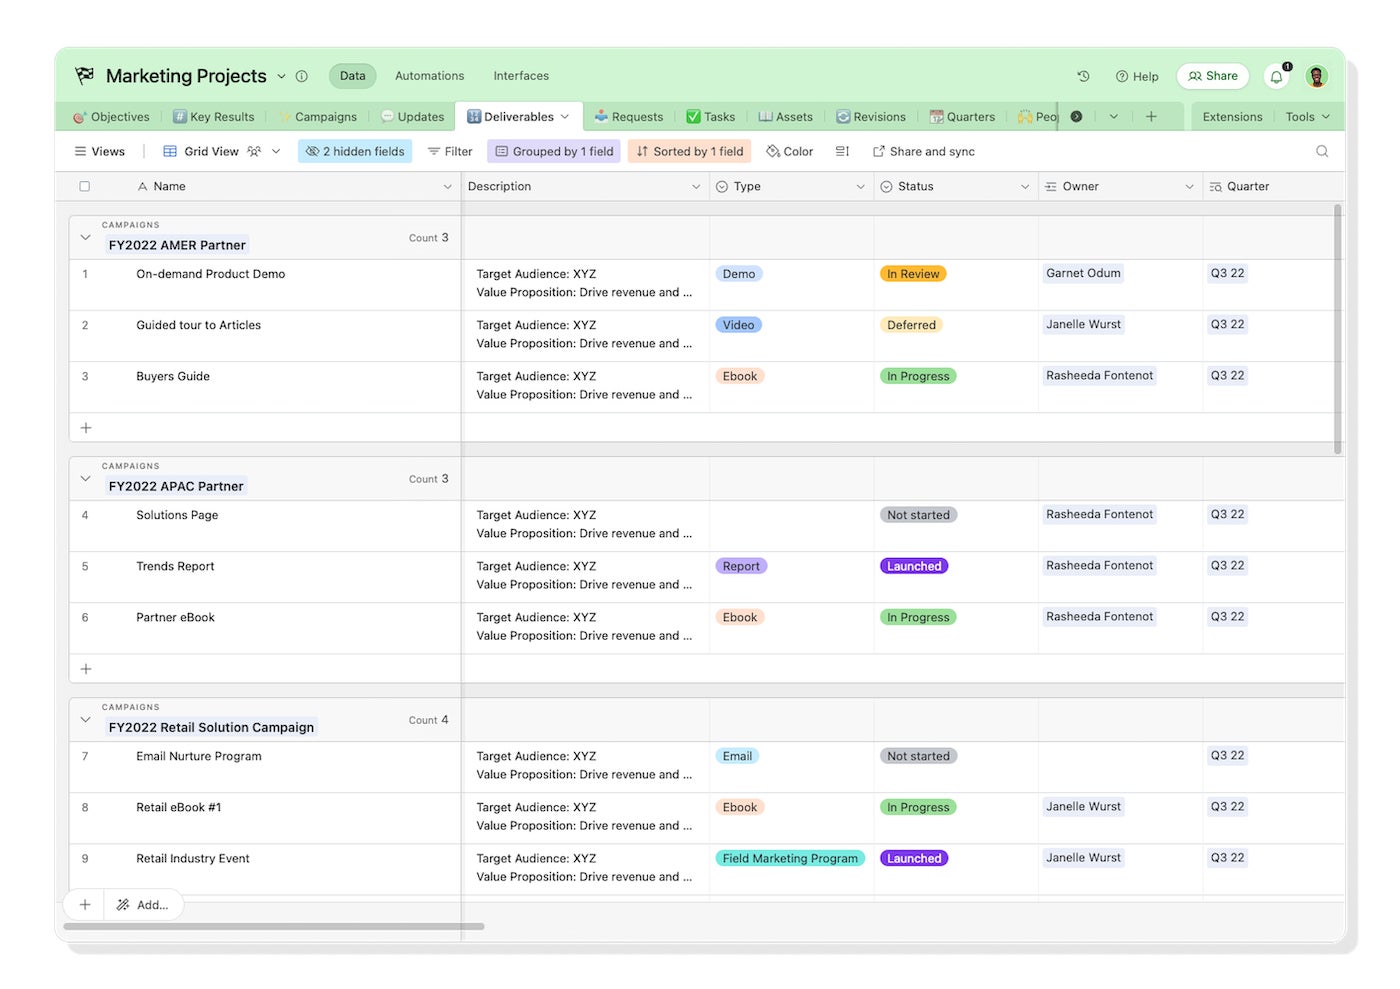Open Extensions panel
Image resolution: width=1400 pixels, height=989 pixels.
tap(1232, 117)
